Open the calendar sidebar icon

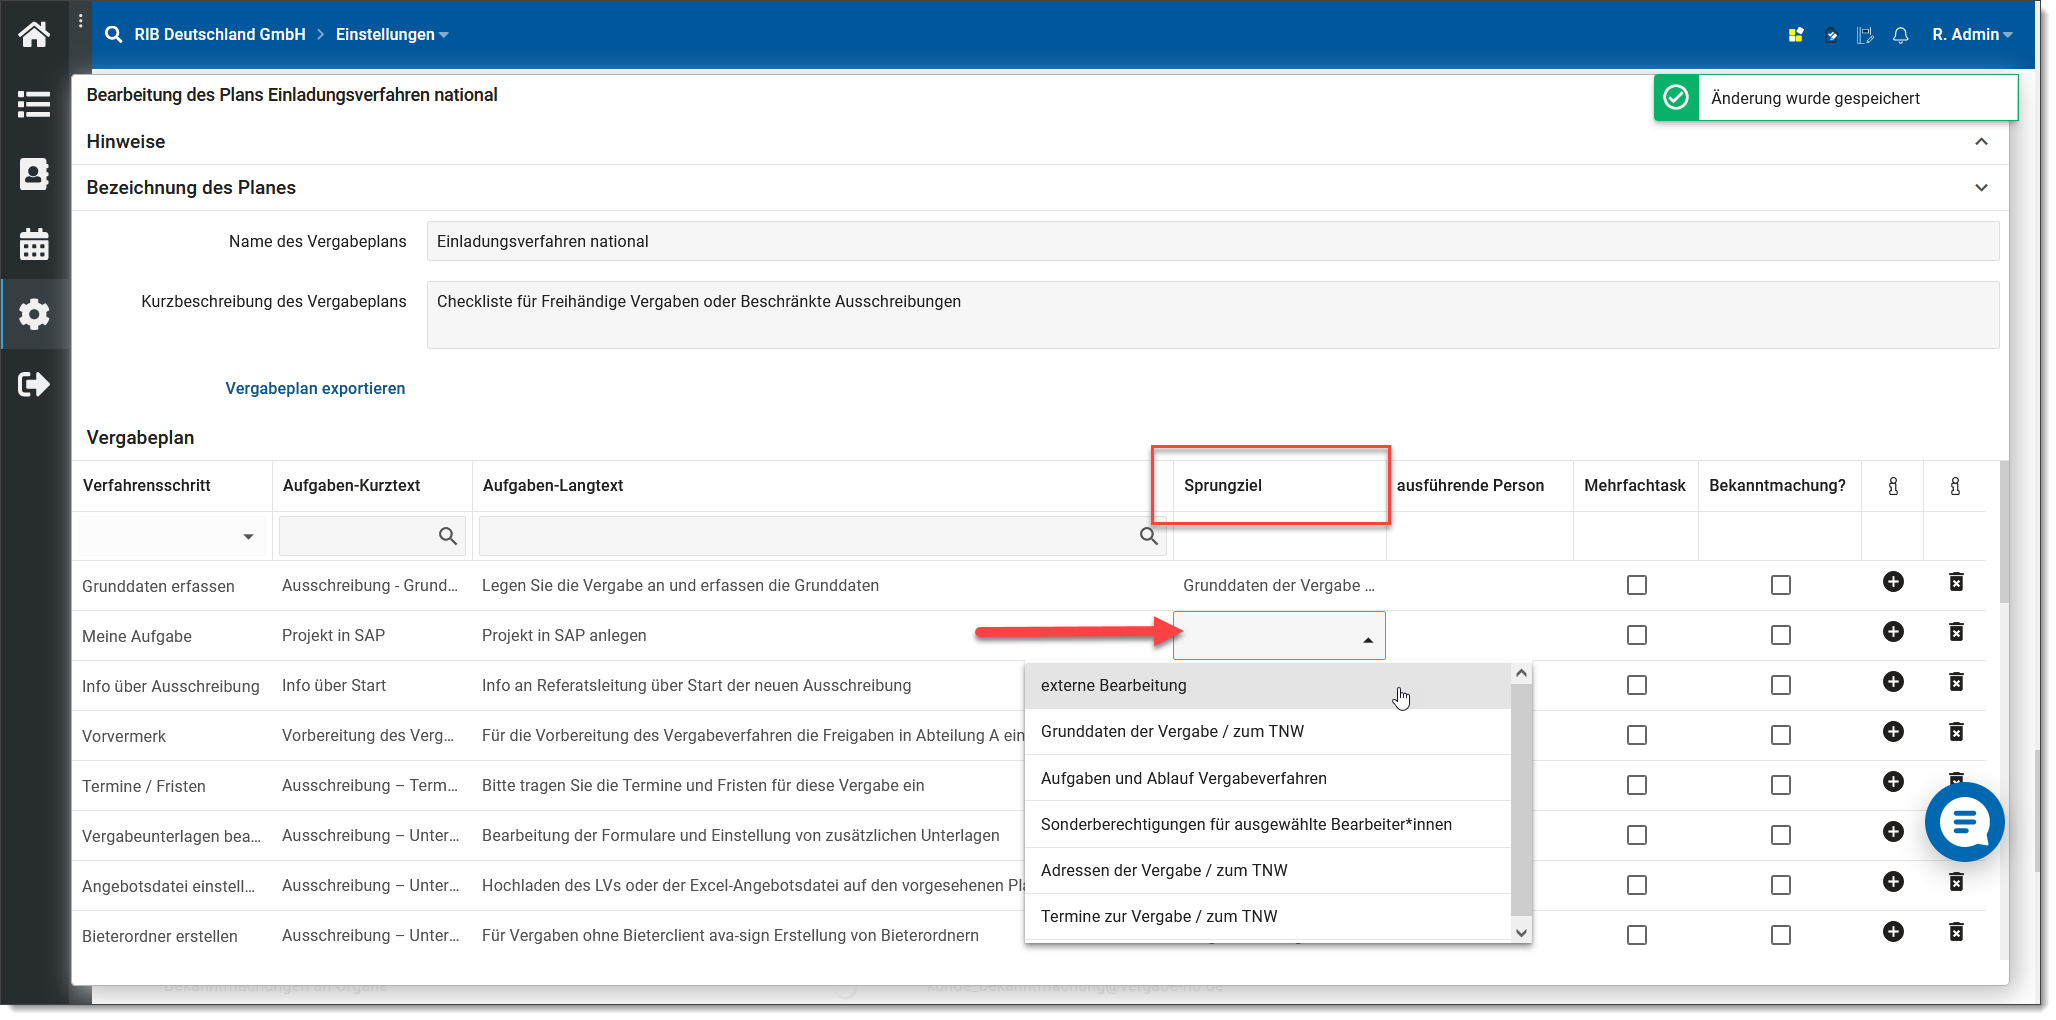click(x=34, y=244)
